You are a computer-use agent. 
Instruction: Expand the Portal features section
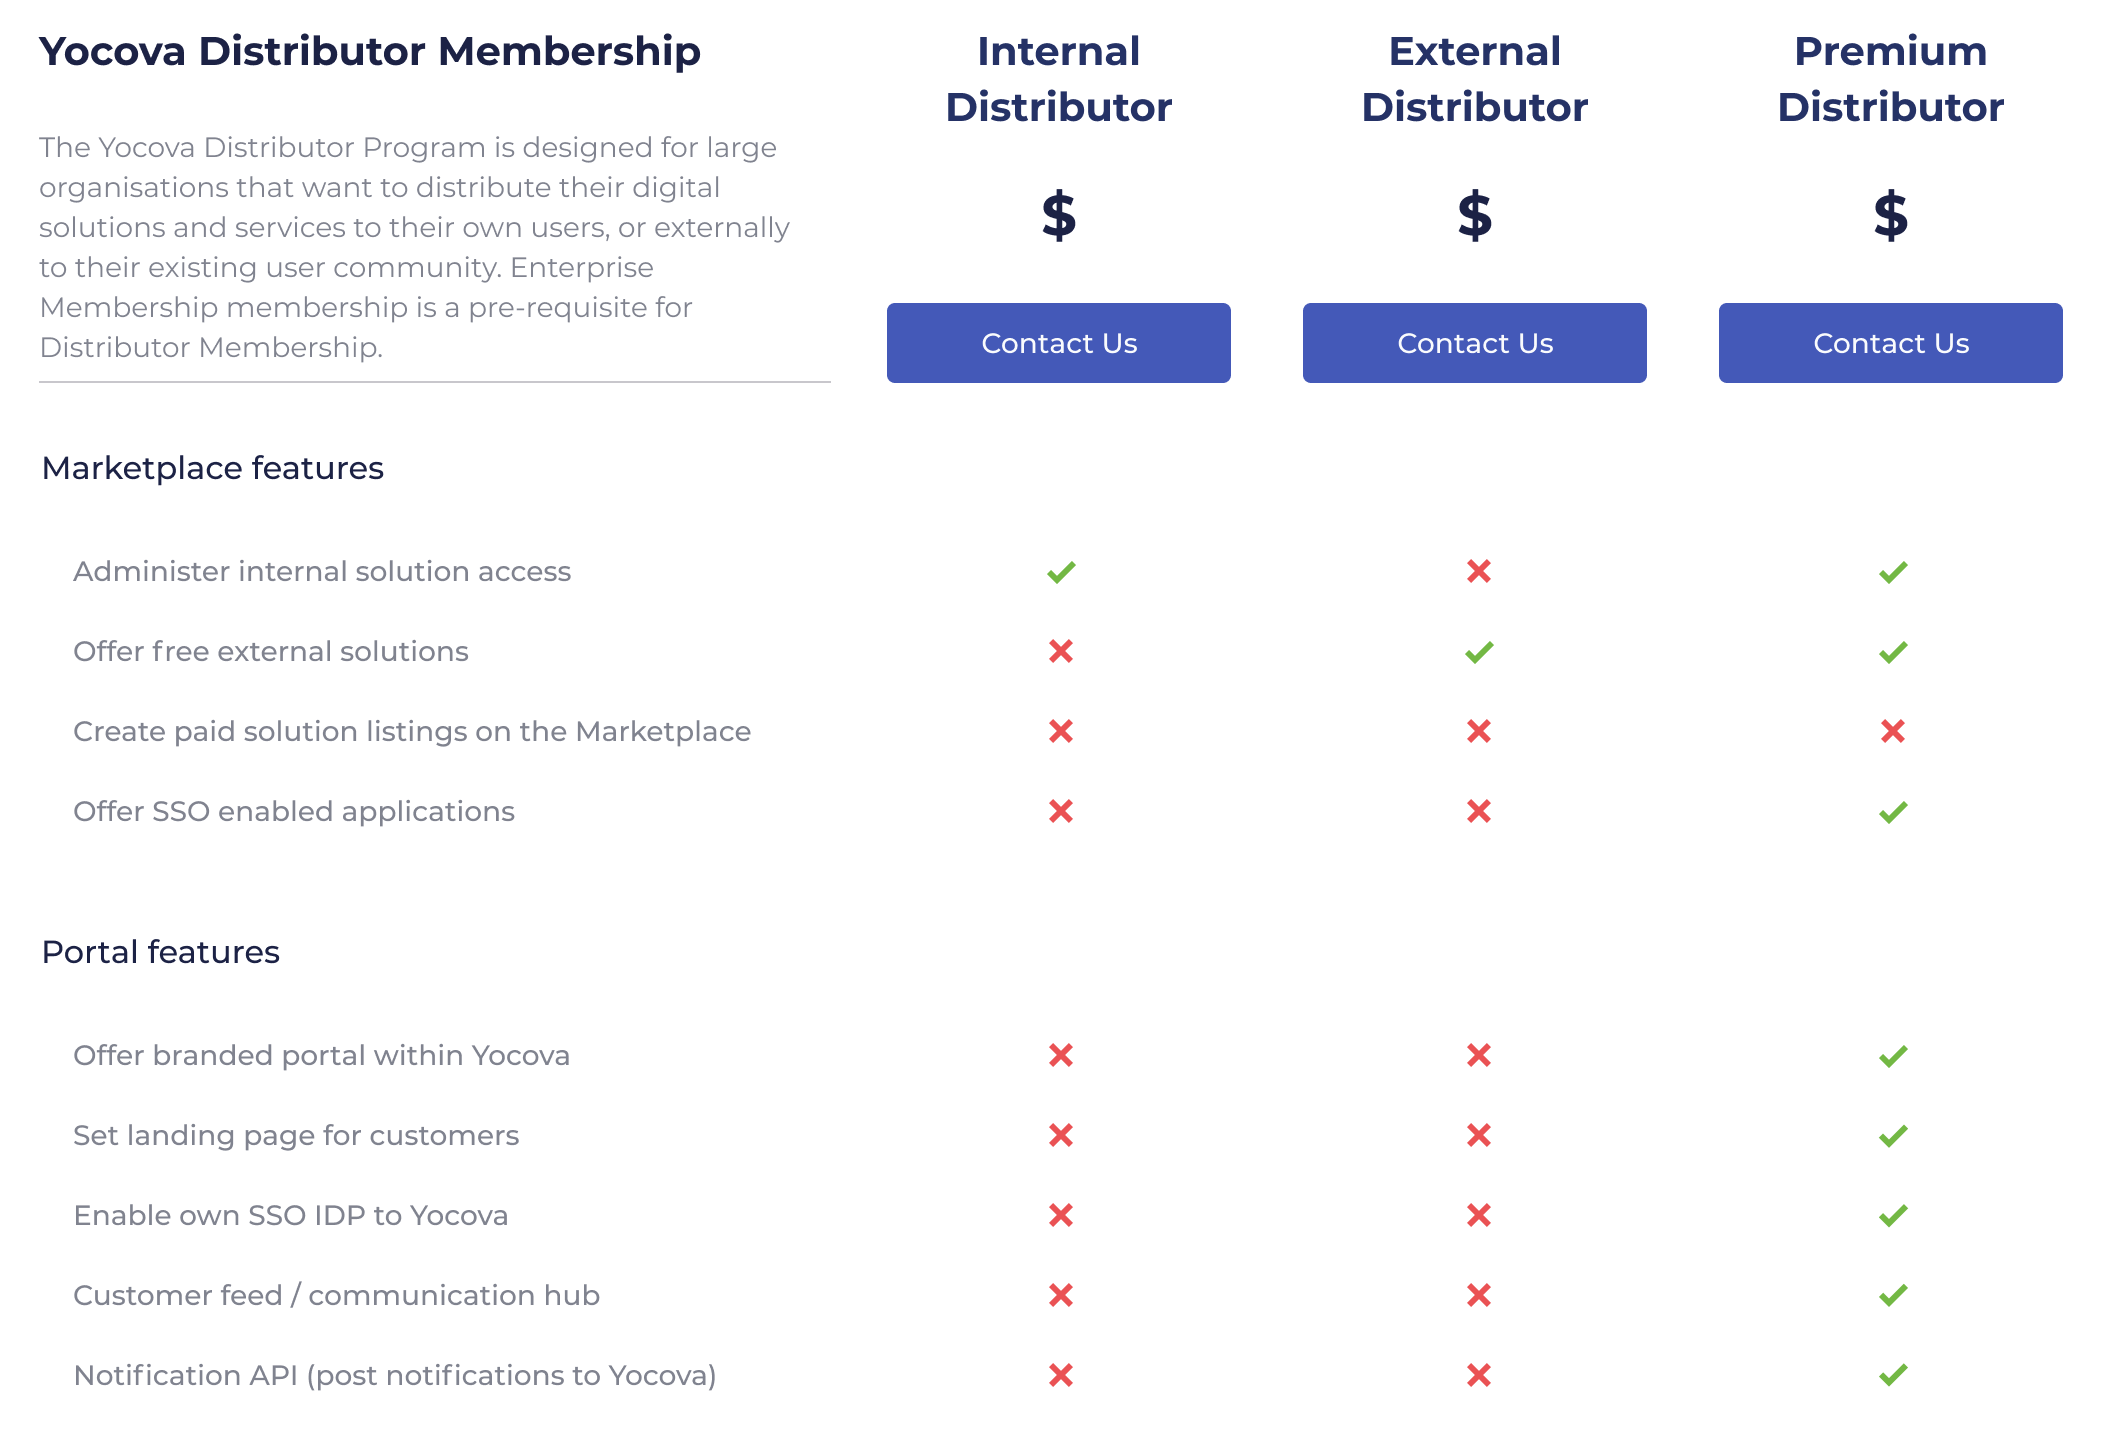[x=160, y=951]
